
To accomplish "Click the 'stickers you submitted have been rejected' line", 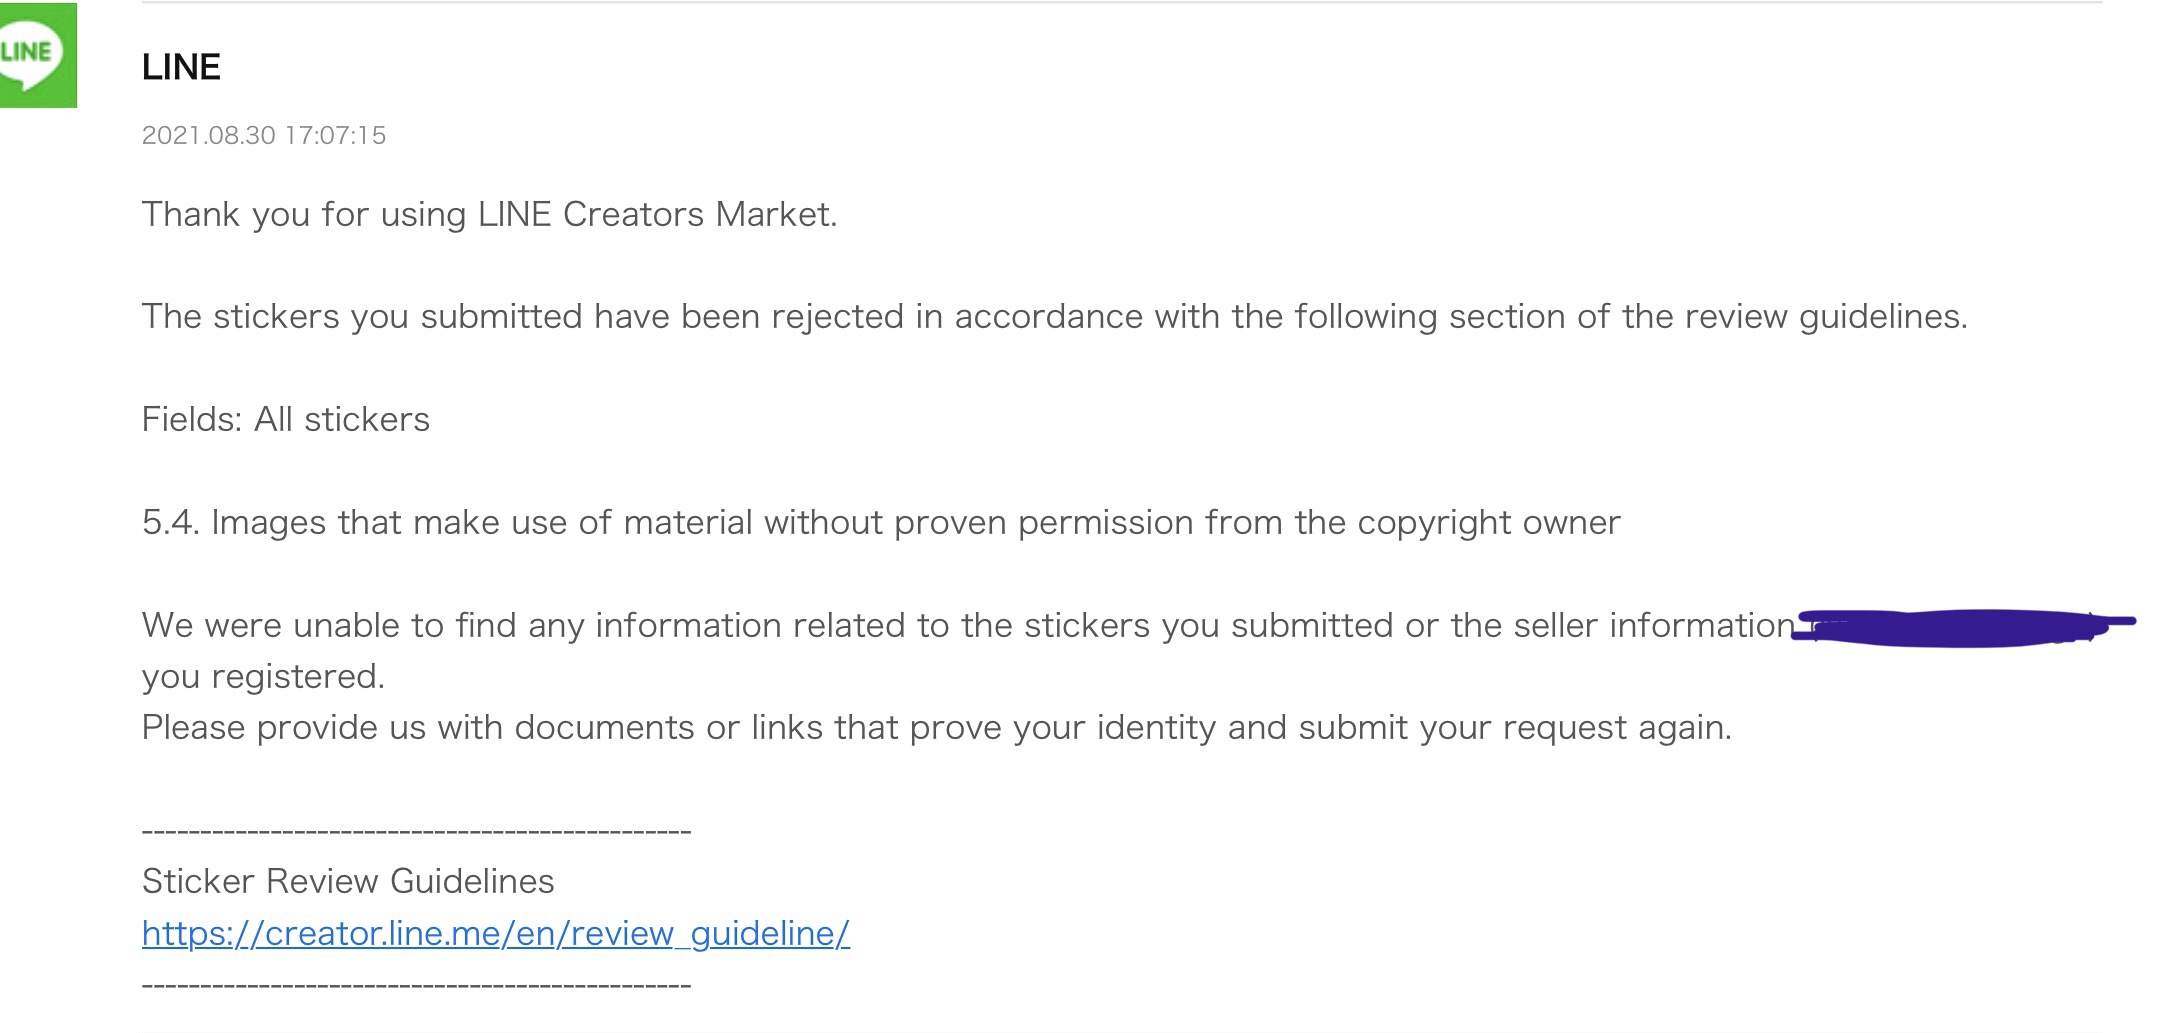I will (1055, 316).
